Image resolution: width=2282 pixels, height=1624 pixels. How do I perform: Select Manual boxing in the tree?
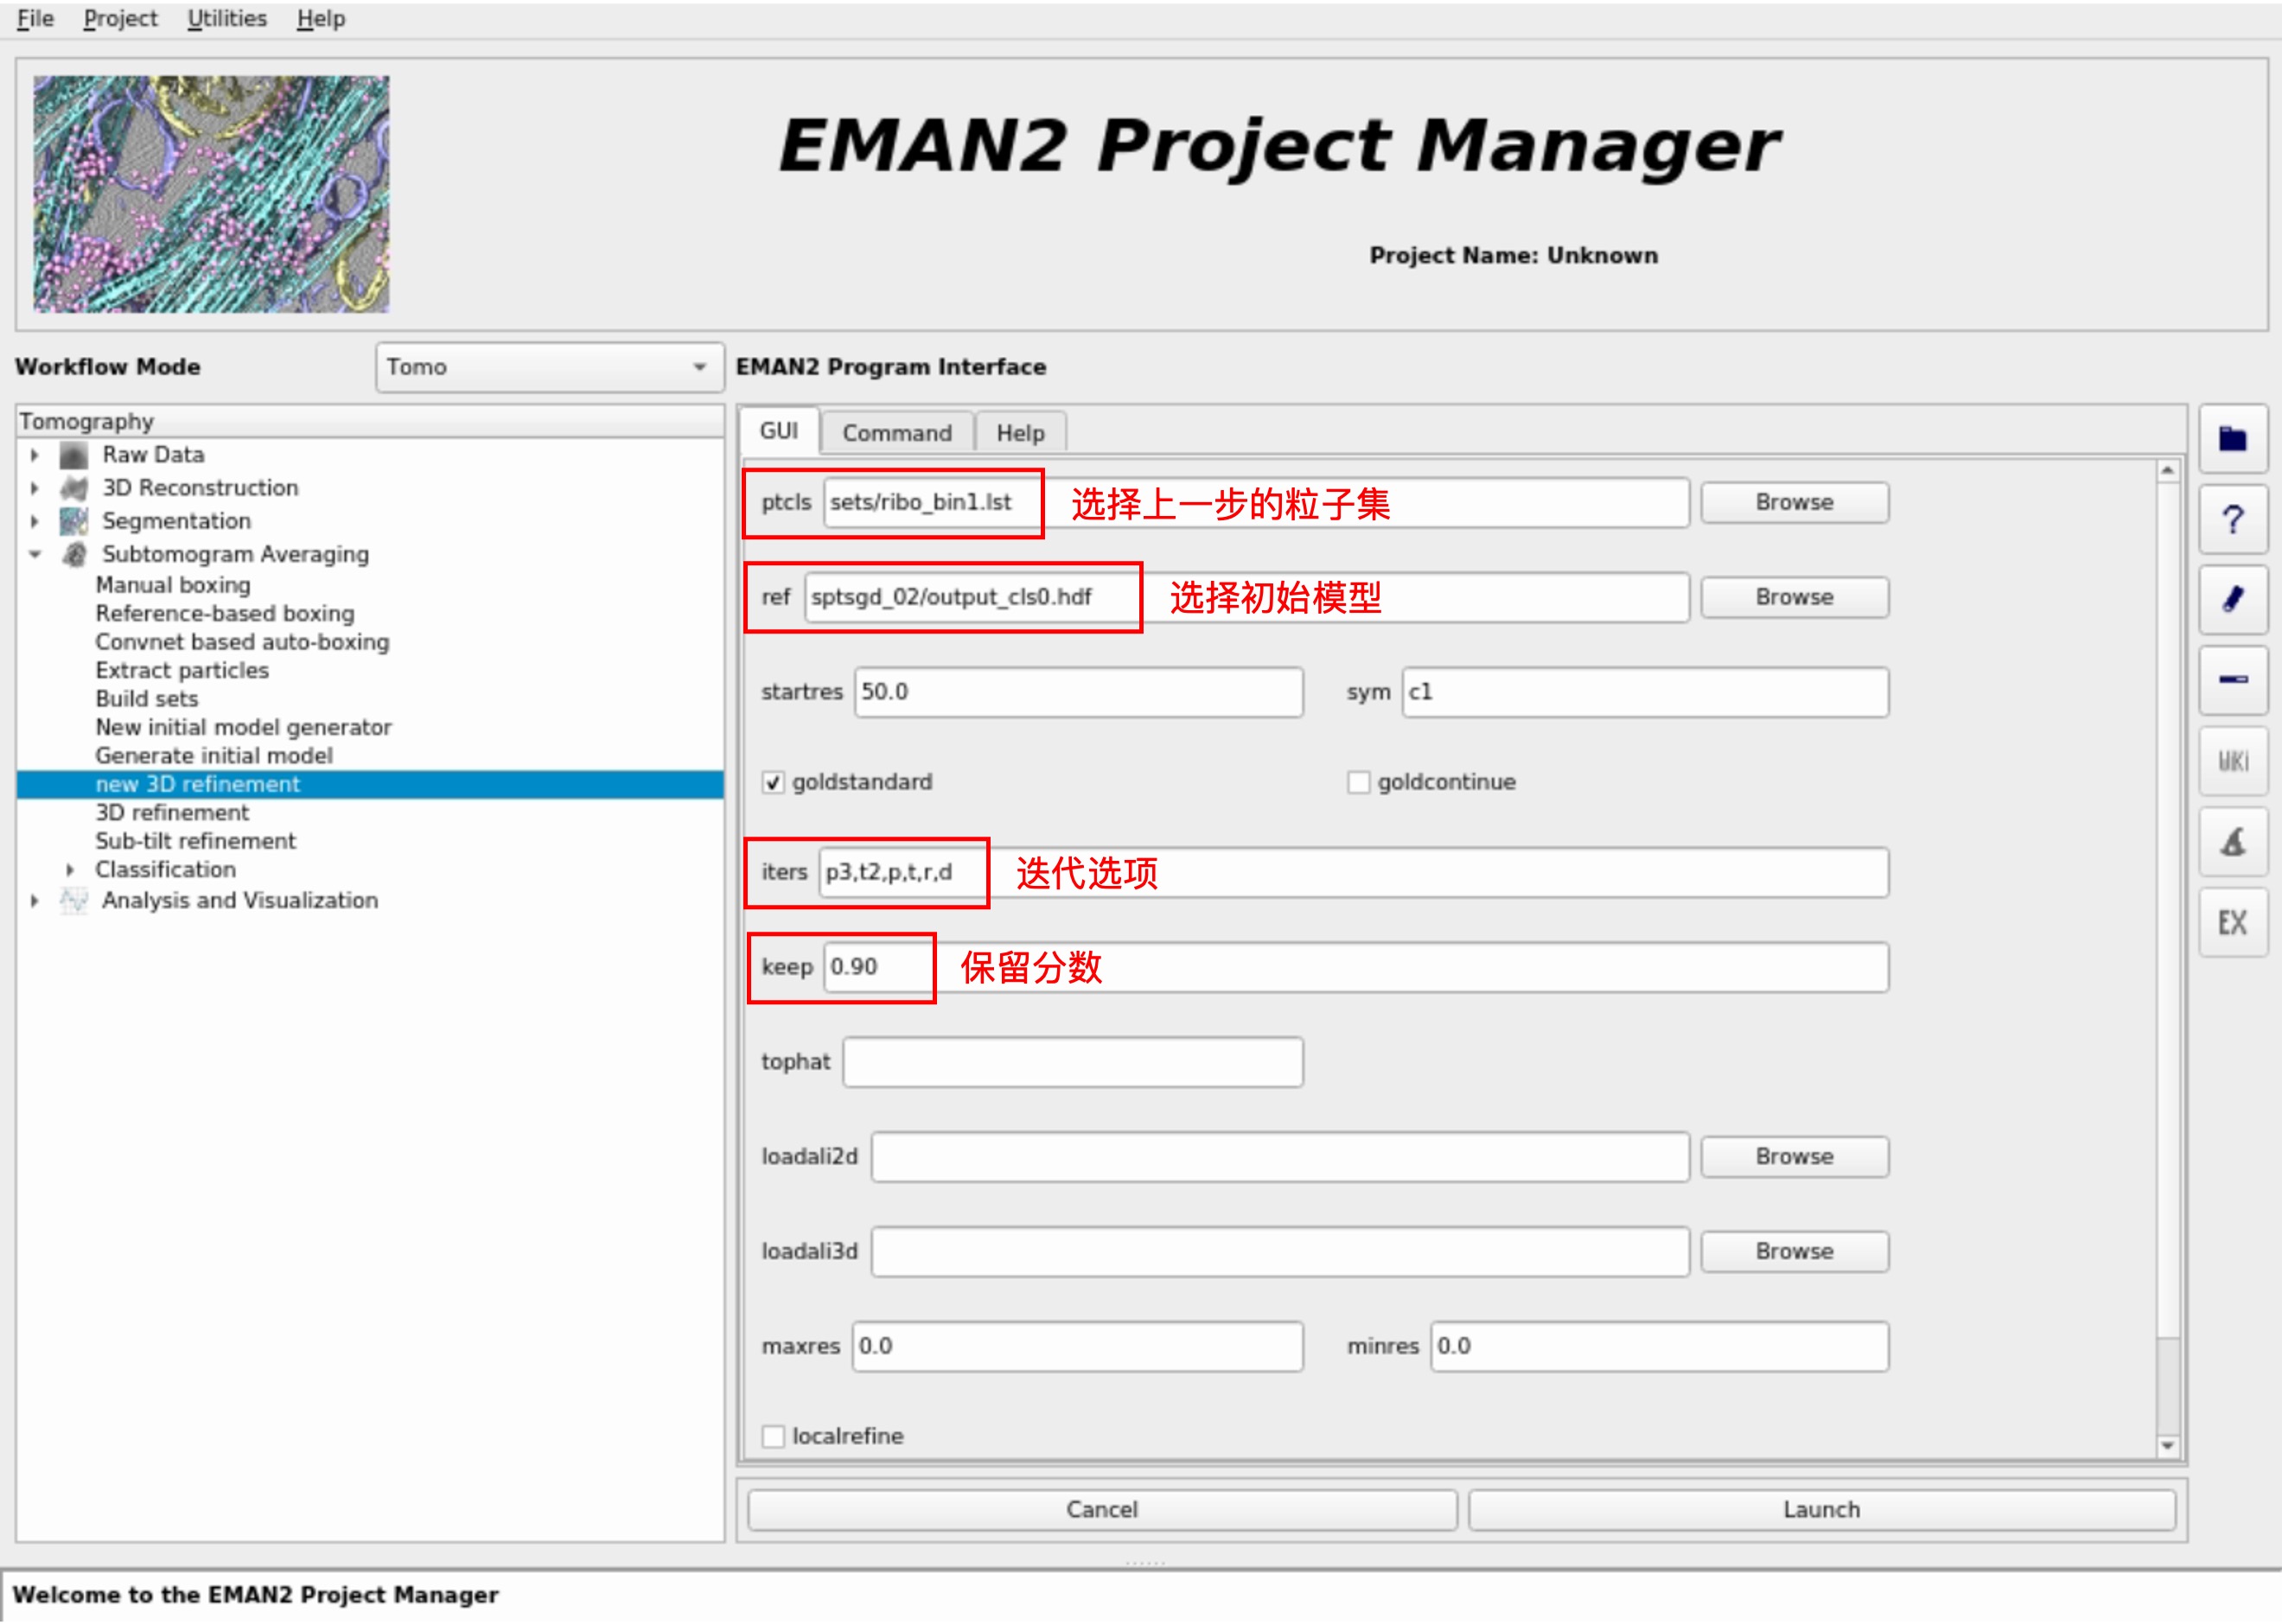pyautogui.click(x=173, y=585)
